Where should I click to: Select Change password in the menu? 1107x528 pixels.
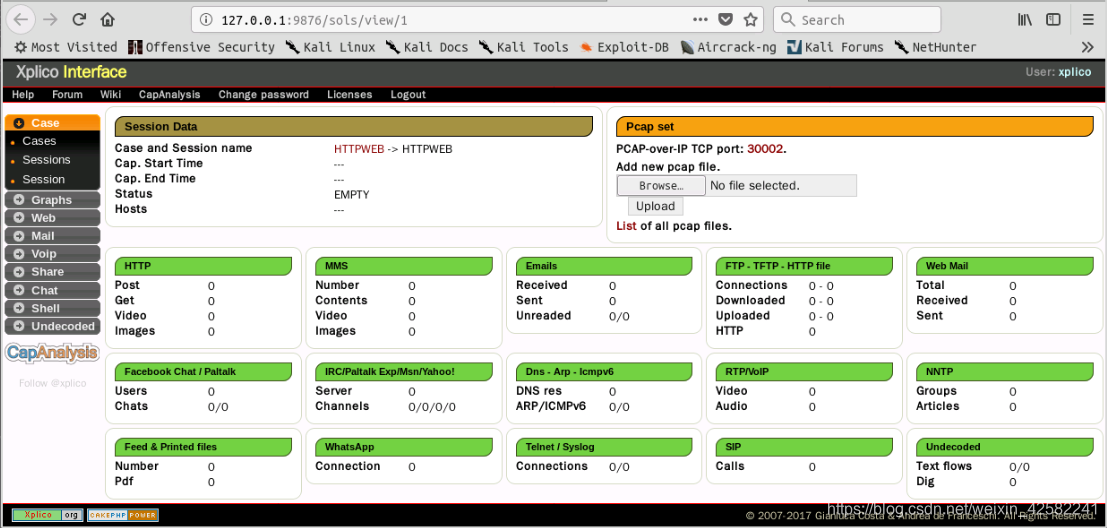click(x=263, y=95)
